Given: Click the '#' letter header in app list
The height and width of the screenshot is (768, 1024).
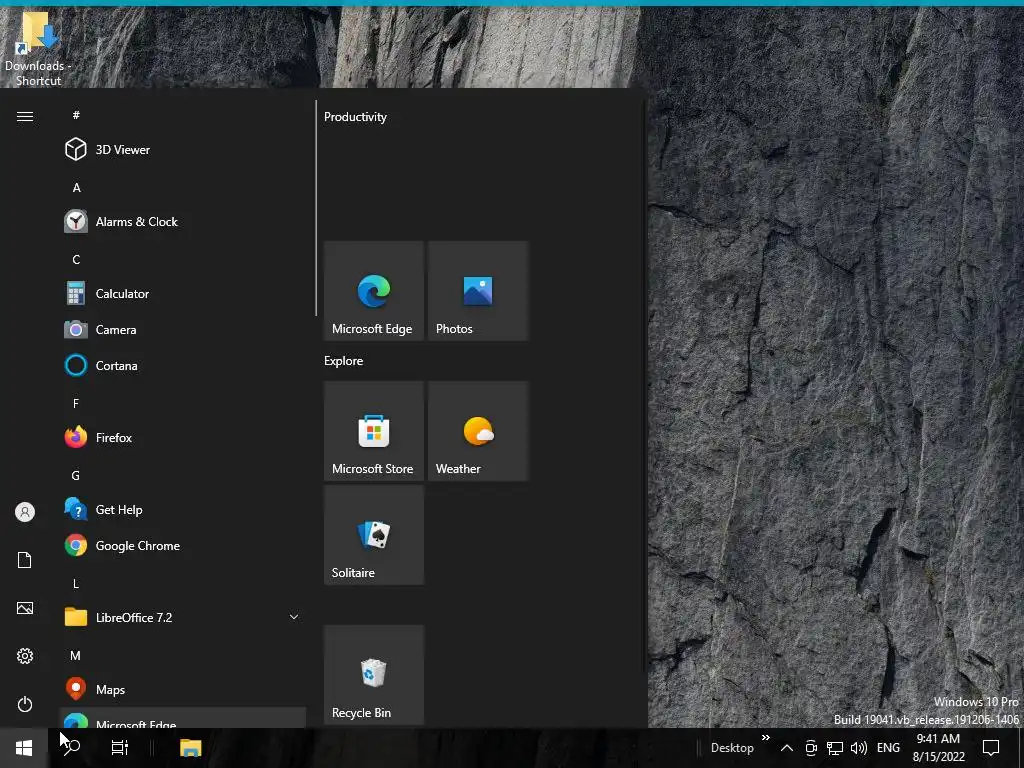Looking at the screenshot, I should coord(76,115).
